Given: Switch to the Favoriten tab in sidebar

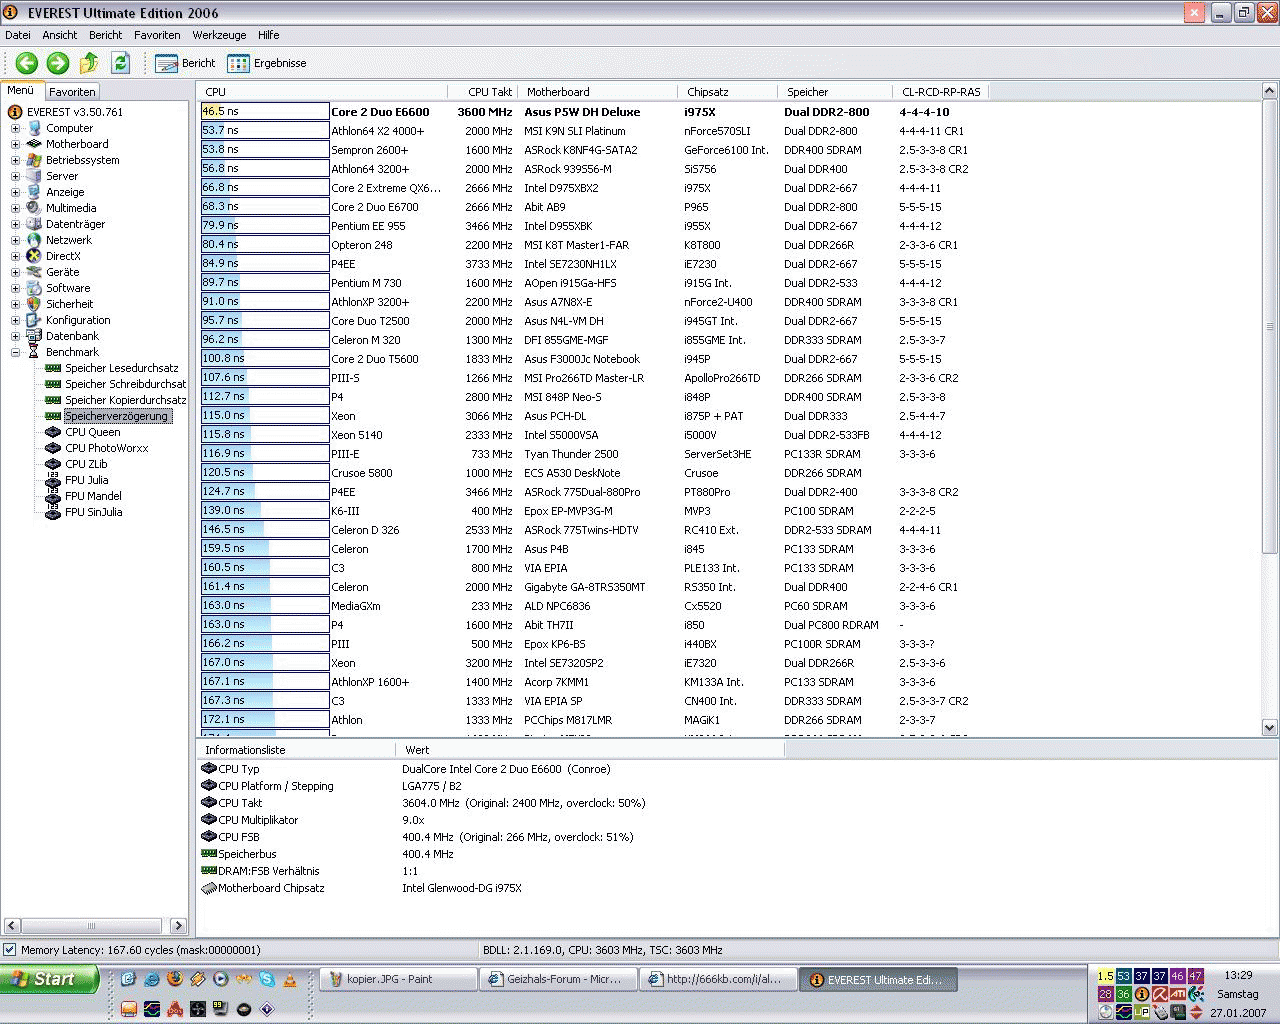Looking at the screenshot, I should [x=72, y=92].
